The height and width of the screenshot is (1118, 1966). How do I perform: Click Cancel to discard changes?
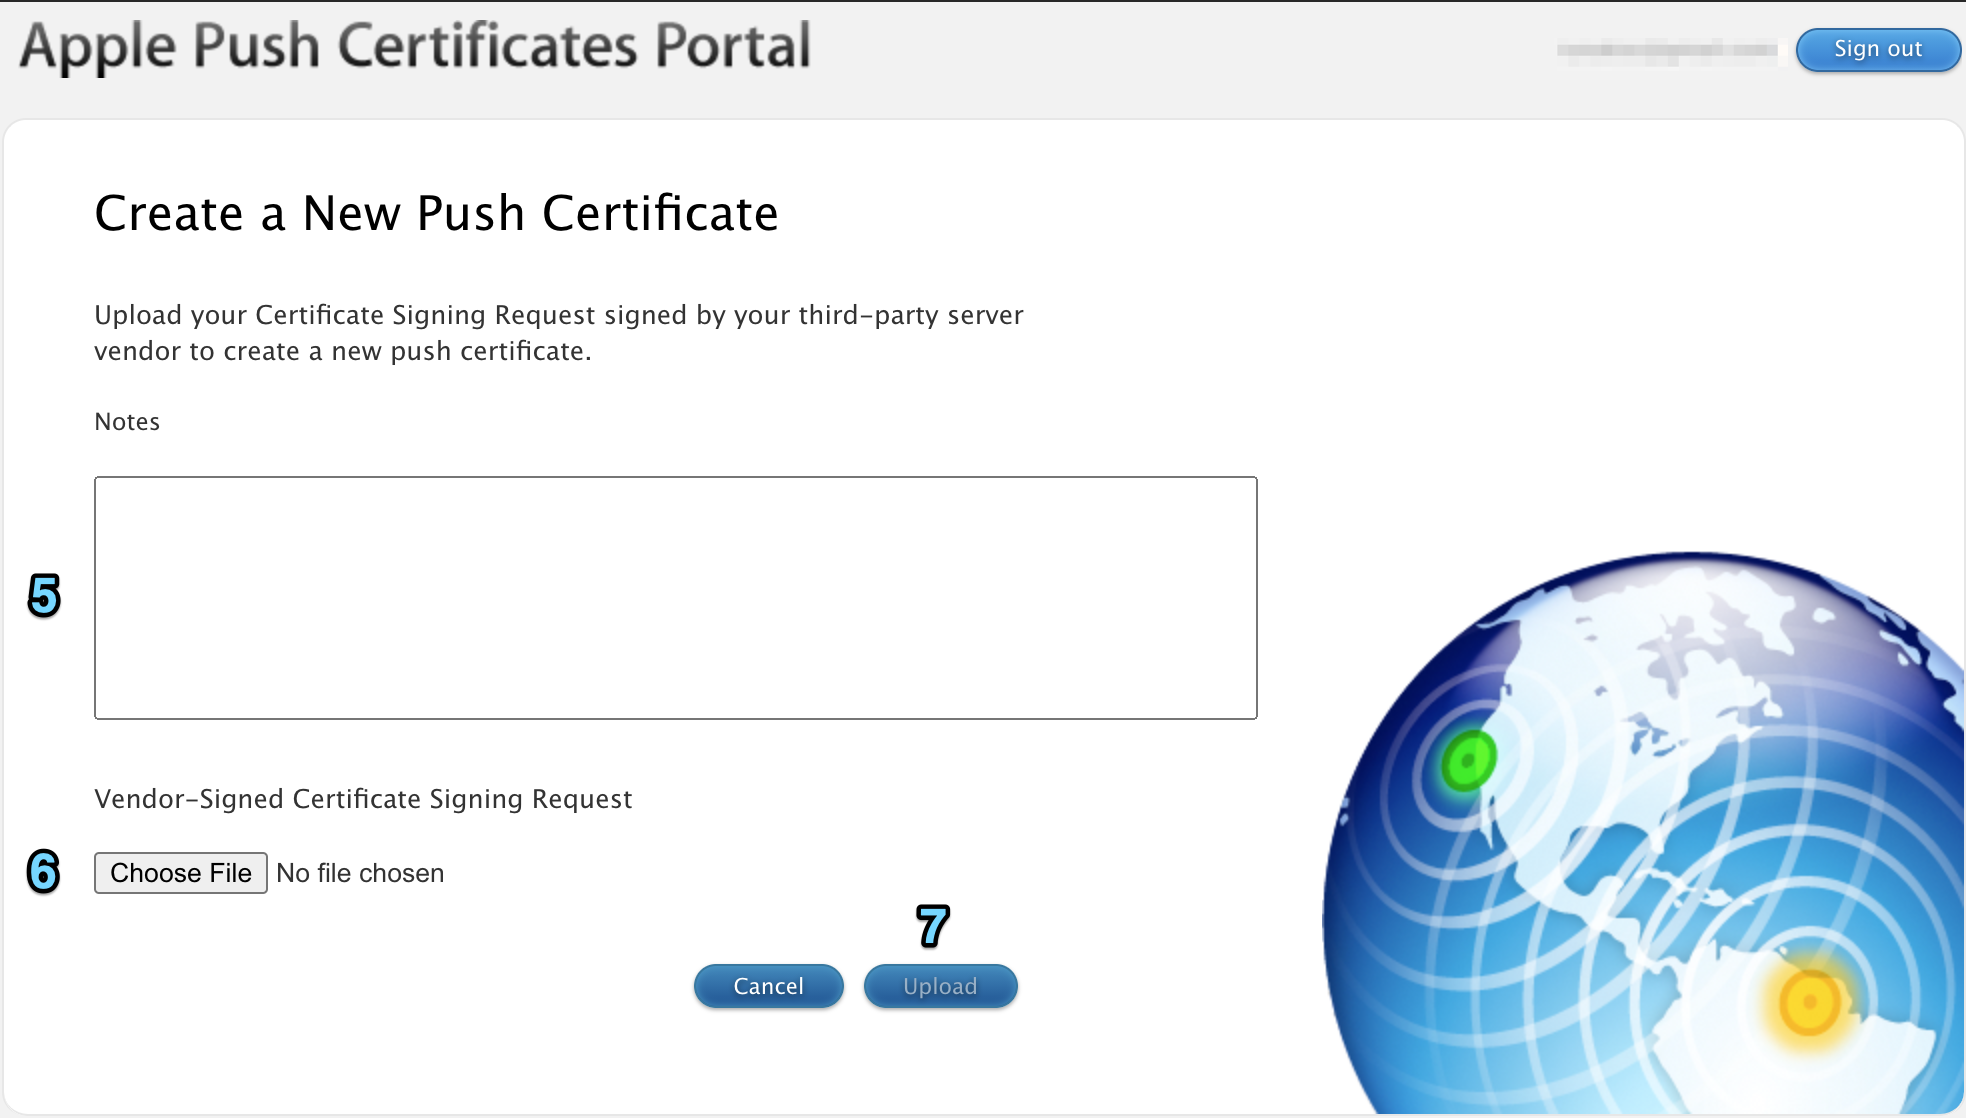(766, 986)
